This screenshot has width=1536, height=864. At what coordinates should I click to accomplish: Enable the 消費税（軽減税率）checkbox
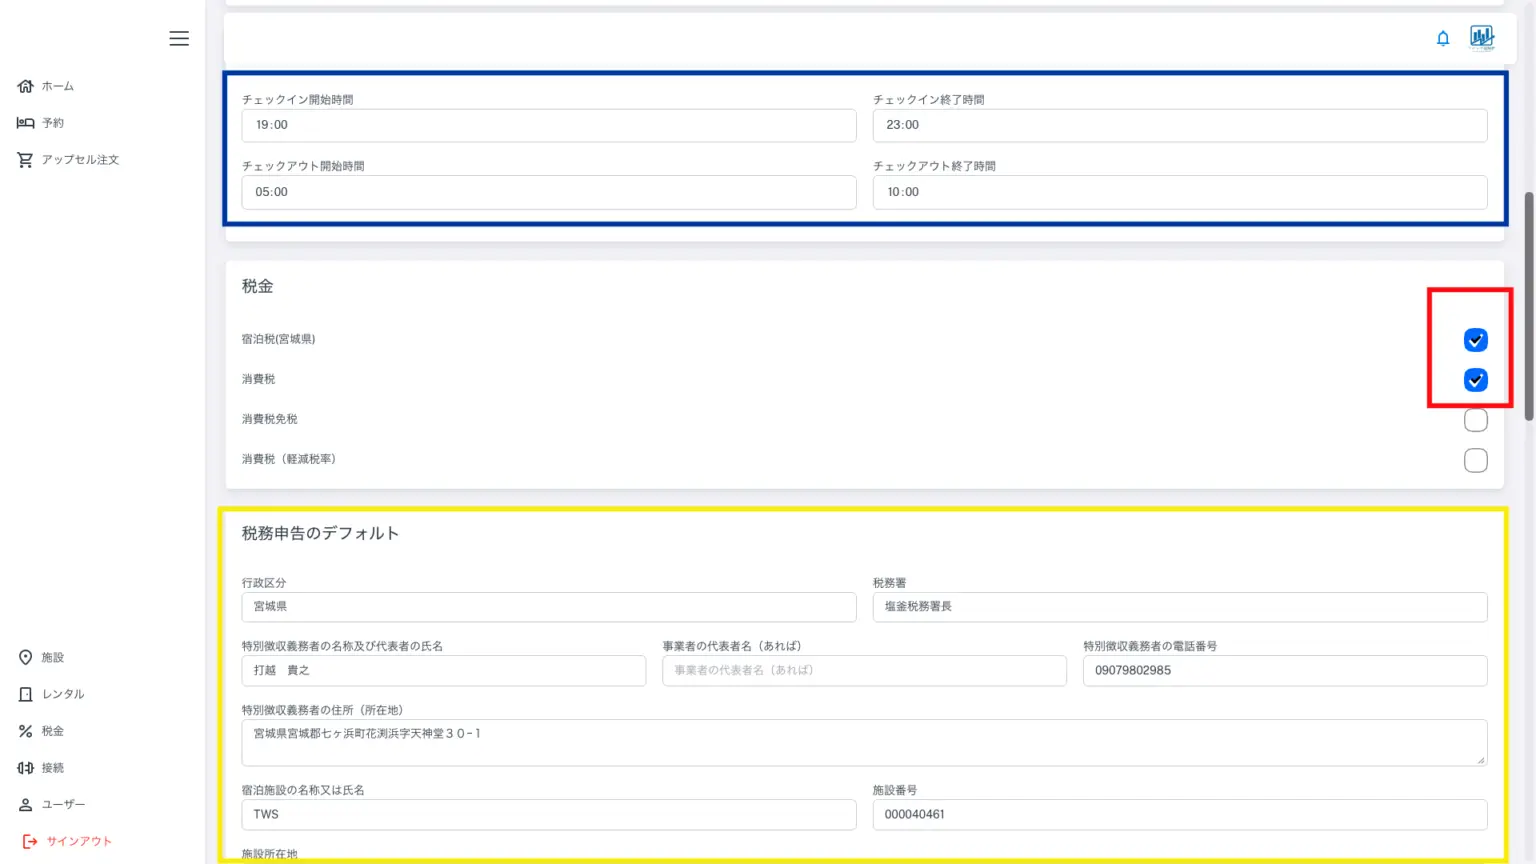click(1475, 460)
